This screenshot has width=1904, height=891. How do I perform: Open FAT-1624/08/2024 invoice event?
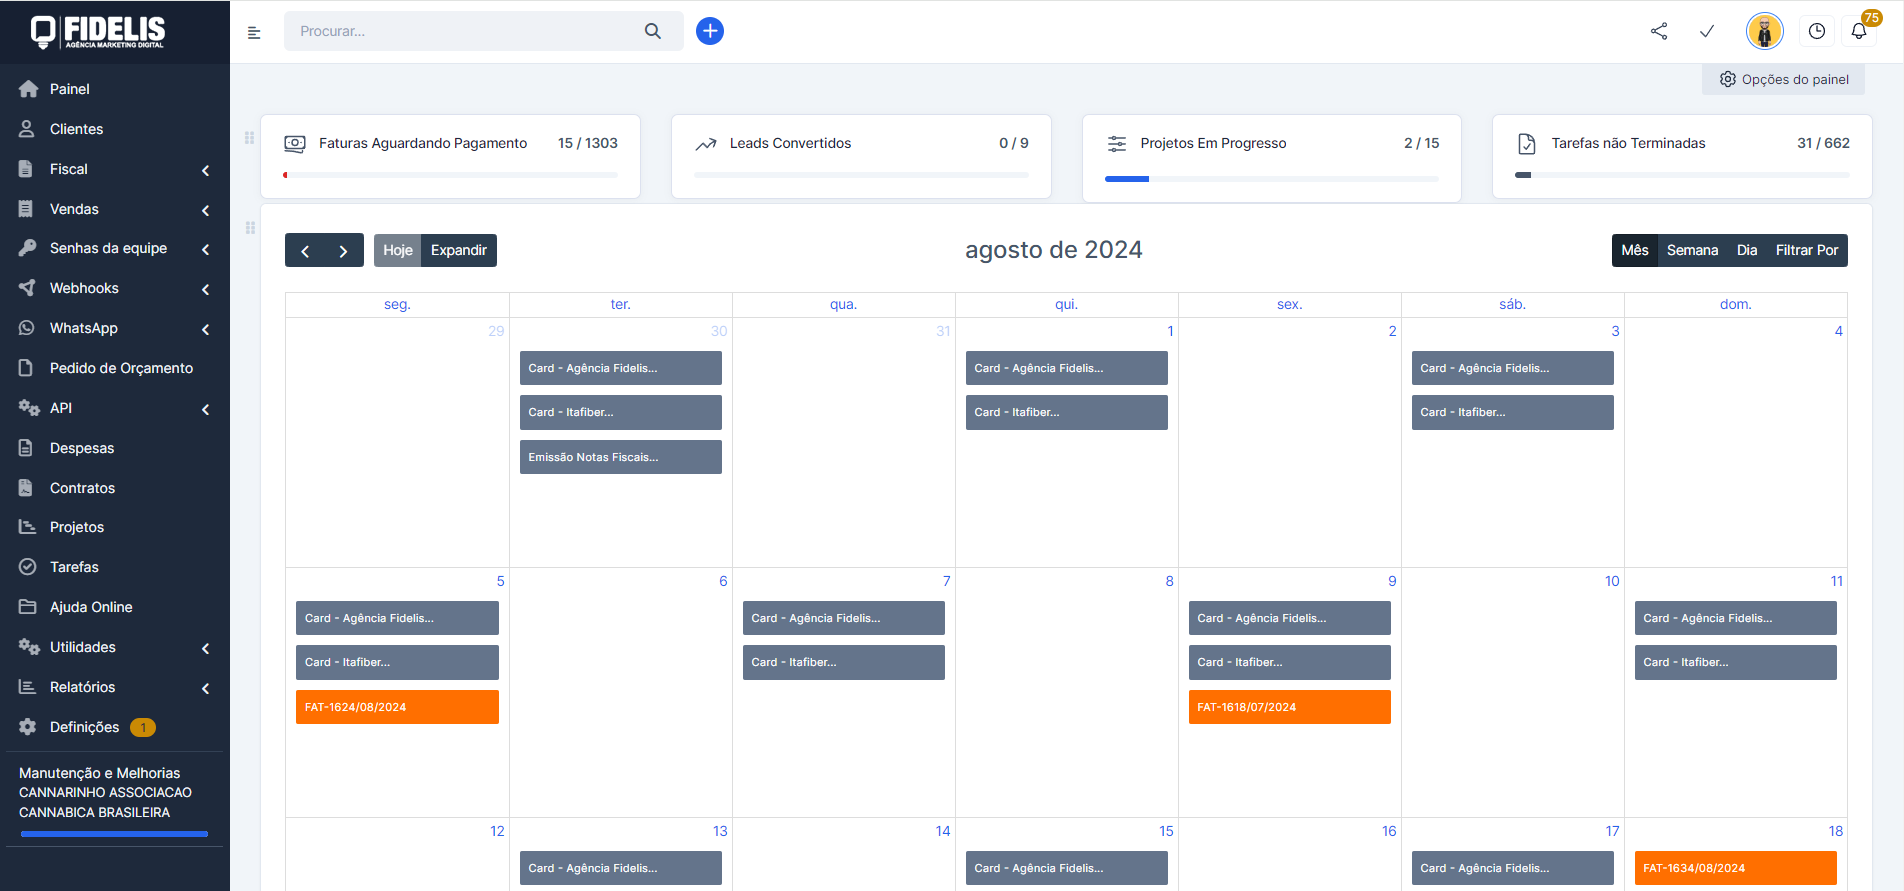(397, 707)
